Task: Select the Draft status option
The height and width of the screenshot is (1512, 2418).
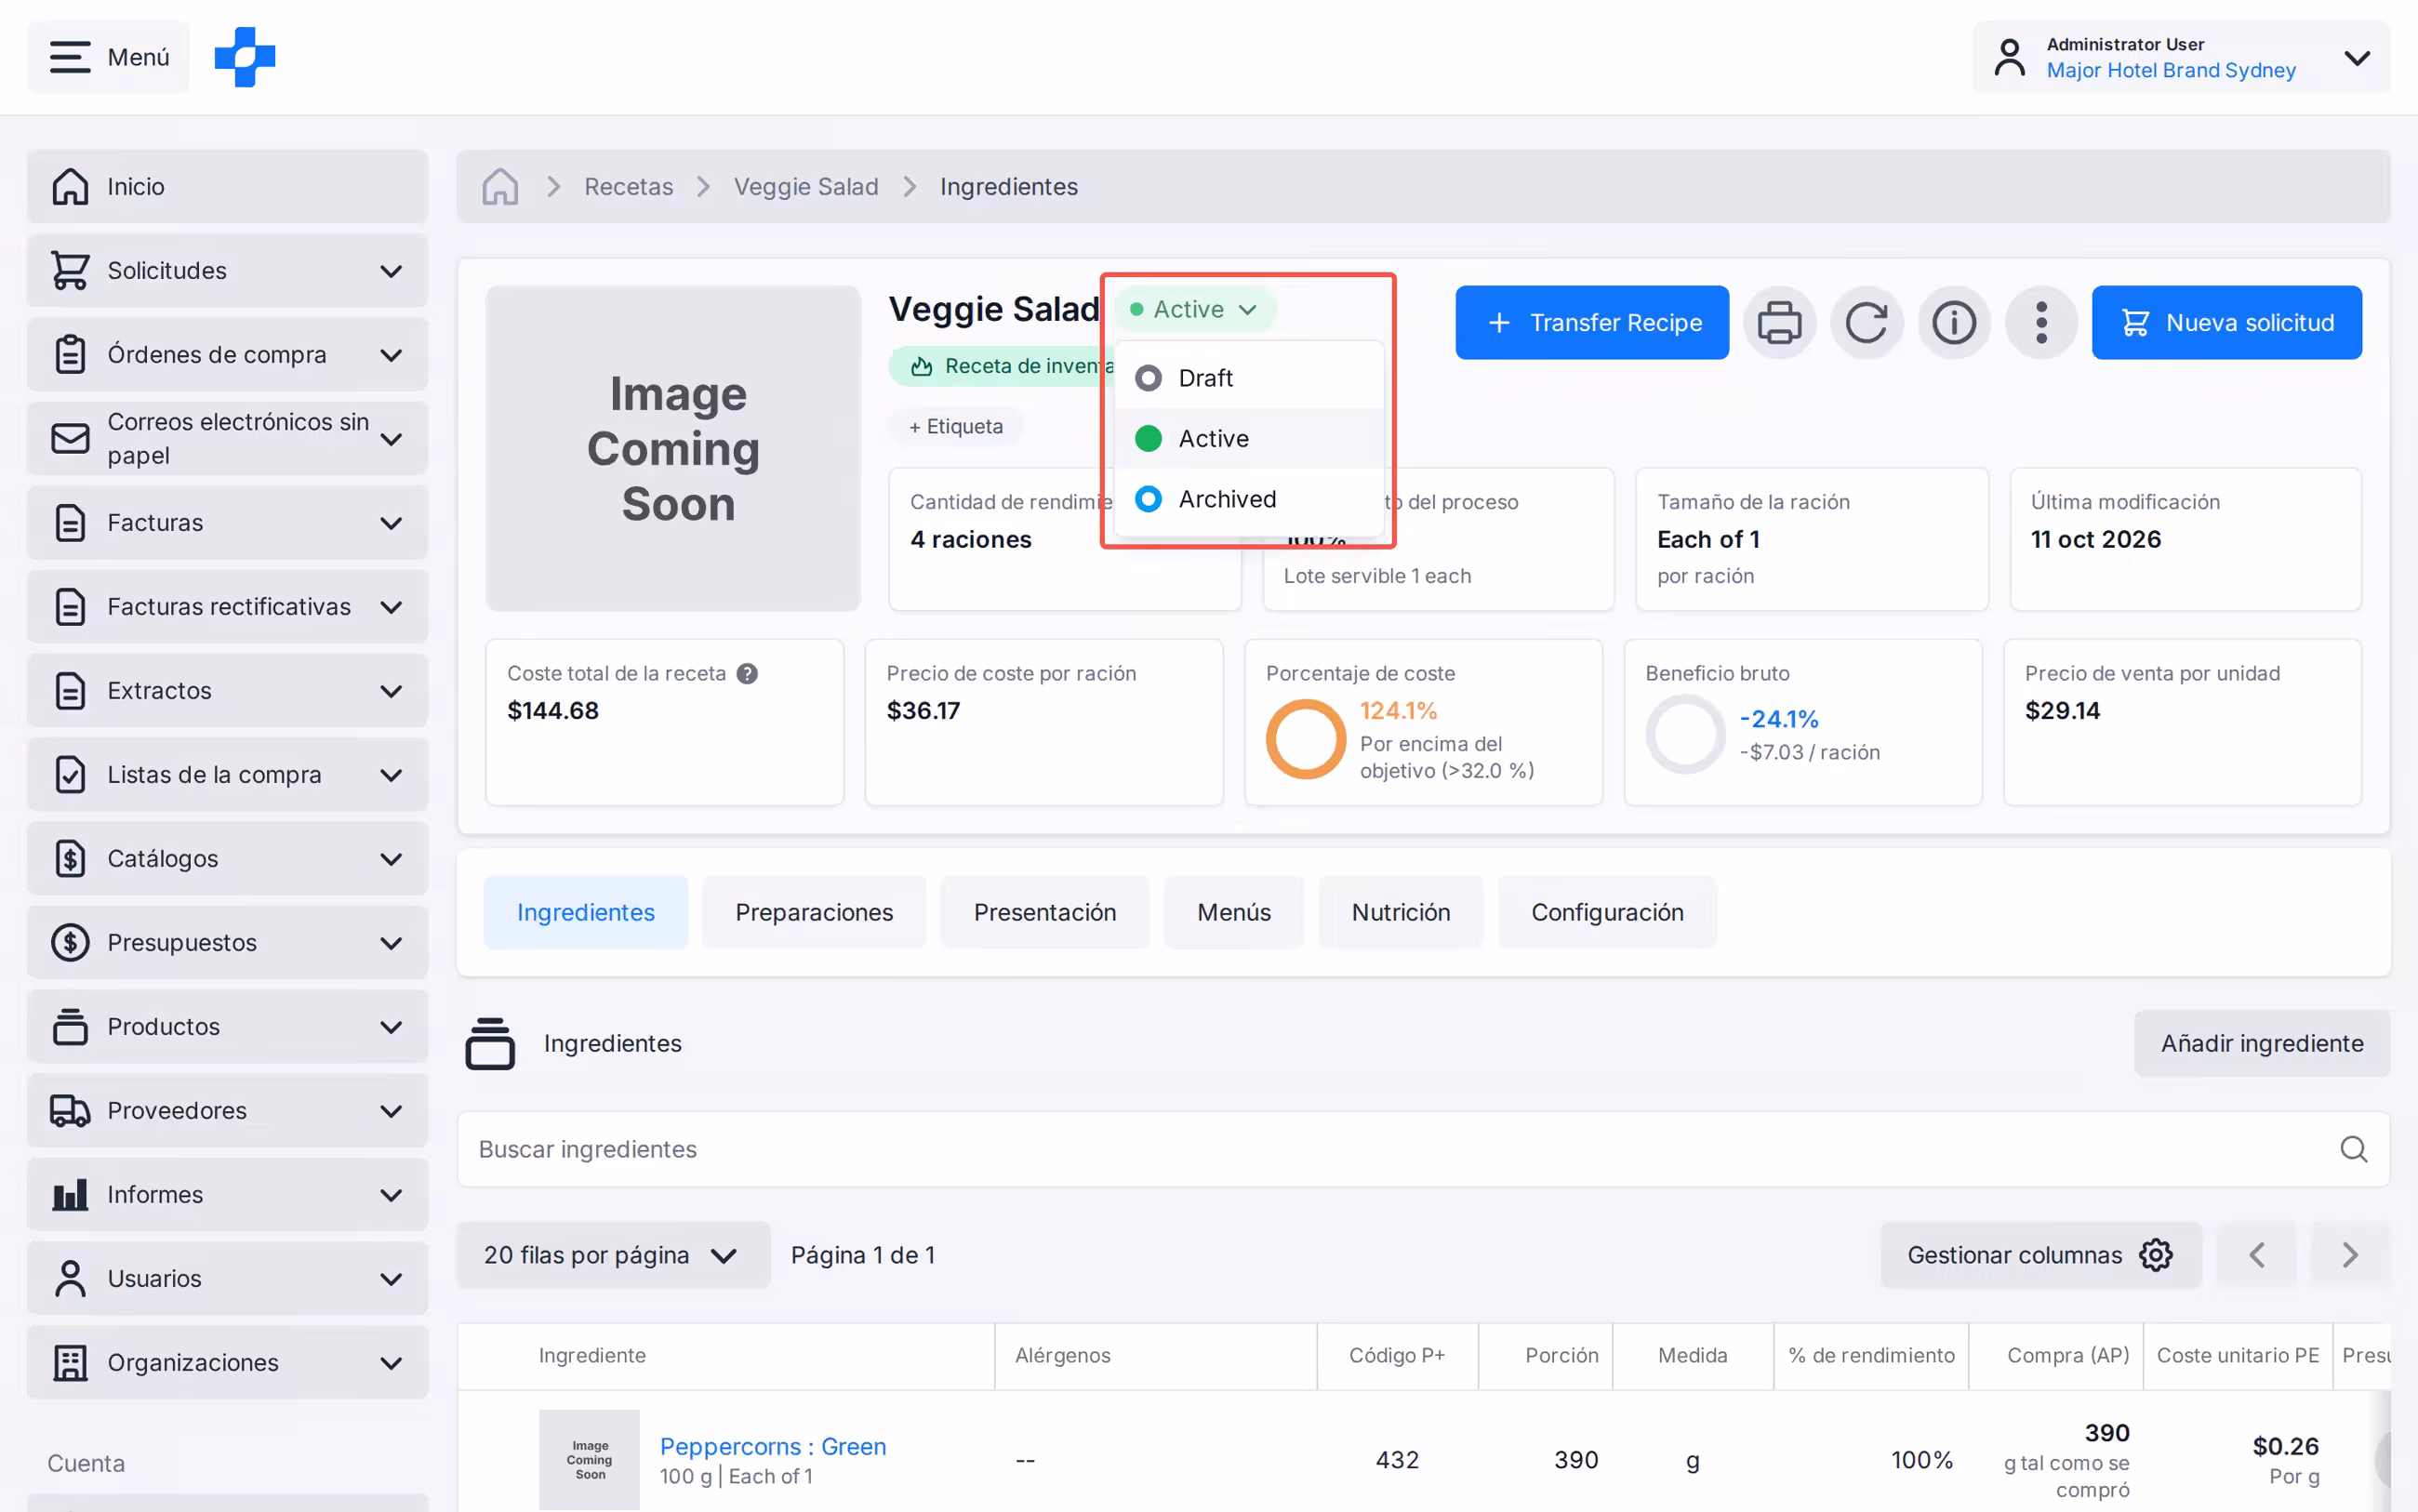Action: (x=1249, y=378)
